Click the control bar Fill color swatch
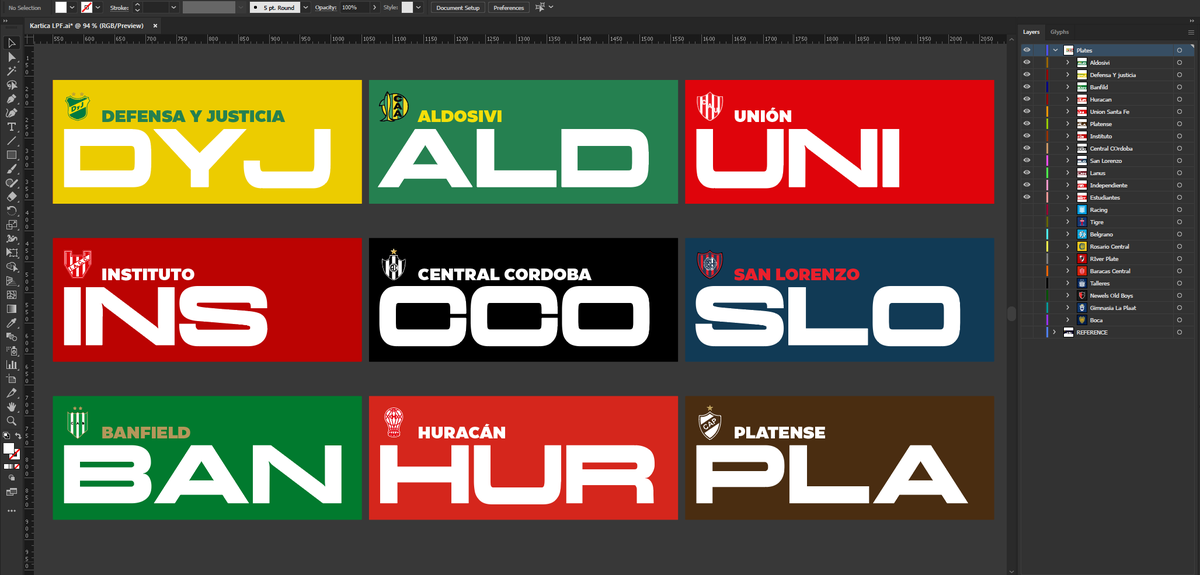The height and width of the screenshot is (575, 1200). click(61, 7)
